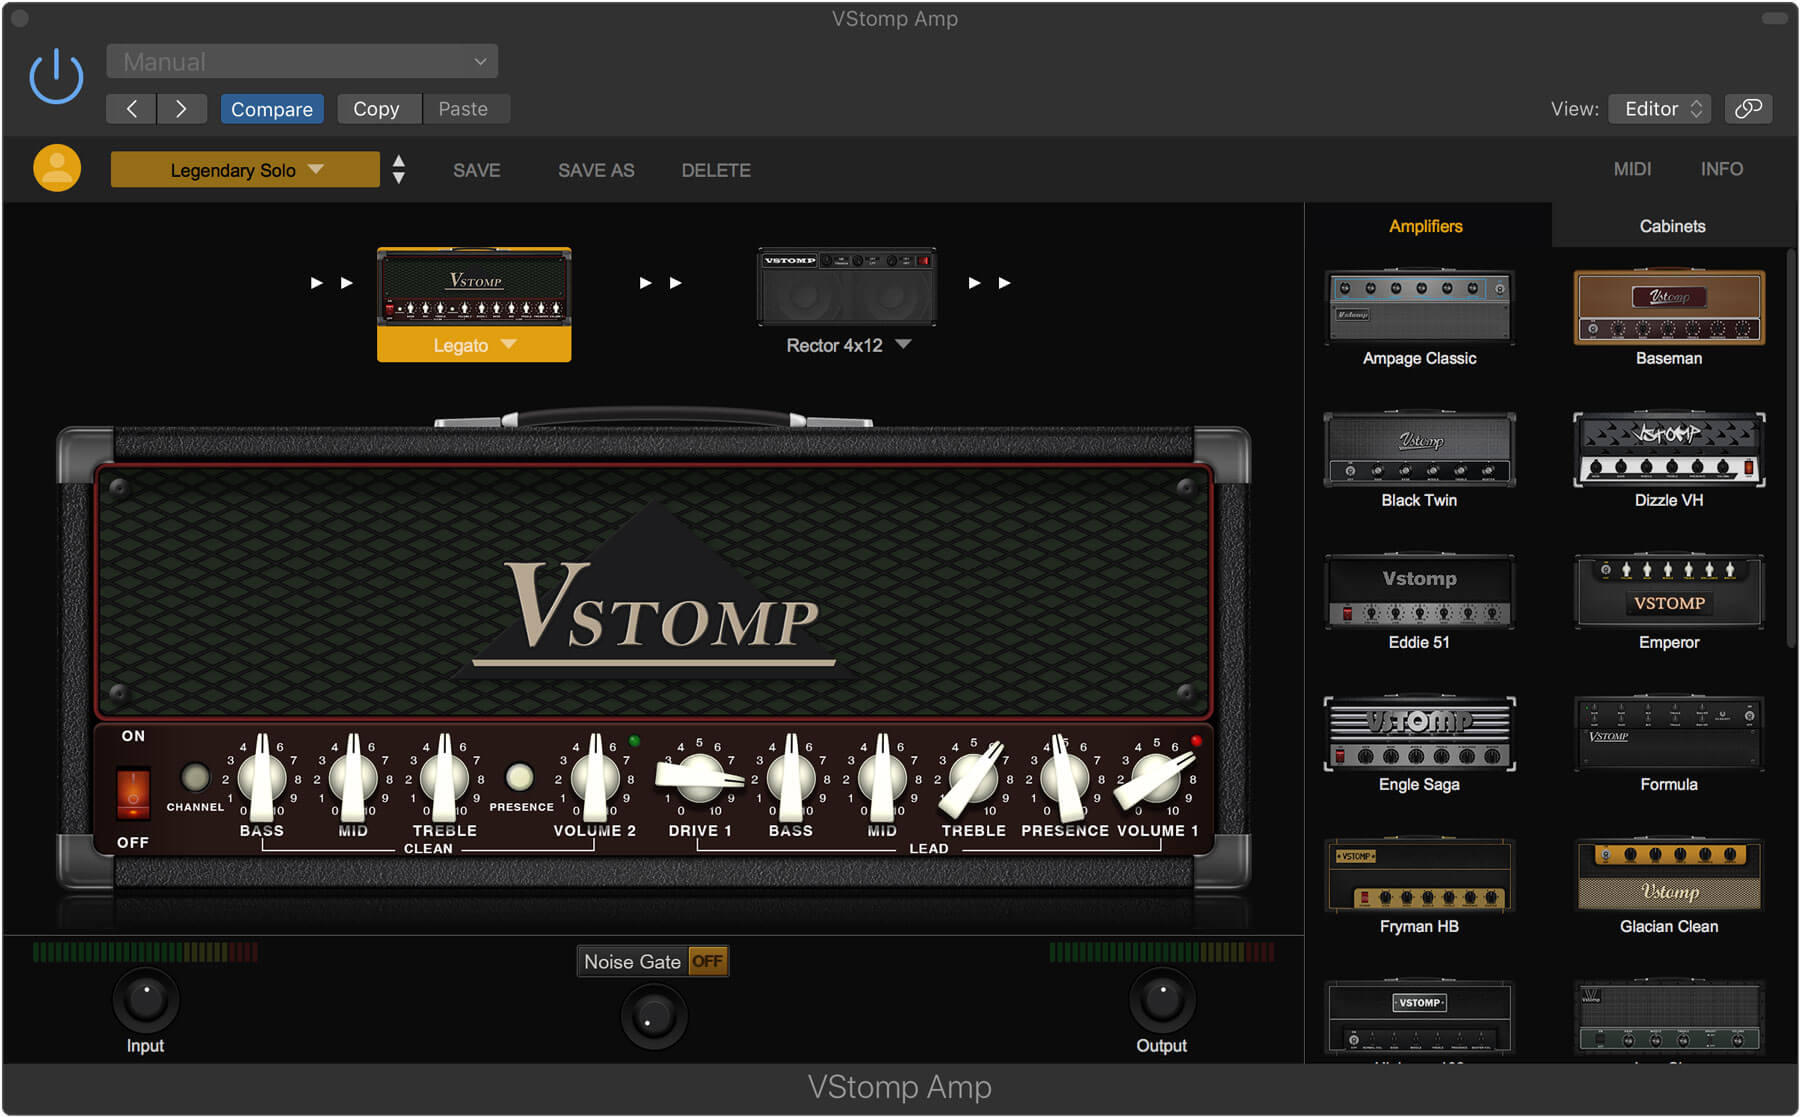Go to next preset arrow
The height and width of the screenshot is (1117, 1800).
(181, 109)
